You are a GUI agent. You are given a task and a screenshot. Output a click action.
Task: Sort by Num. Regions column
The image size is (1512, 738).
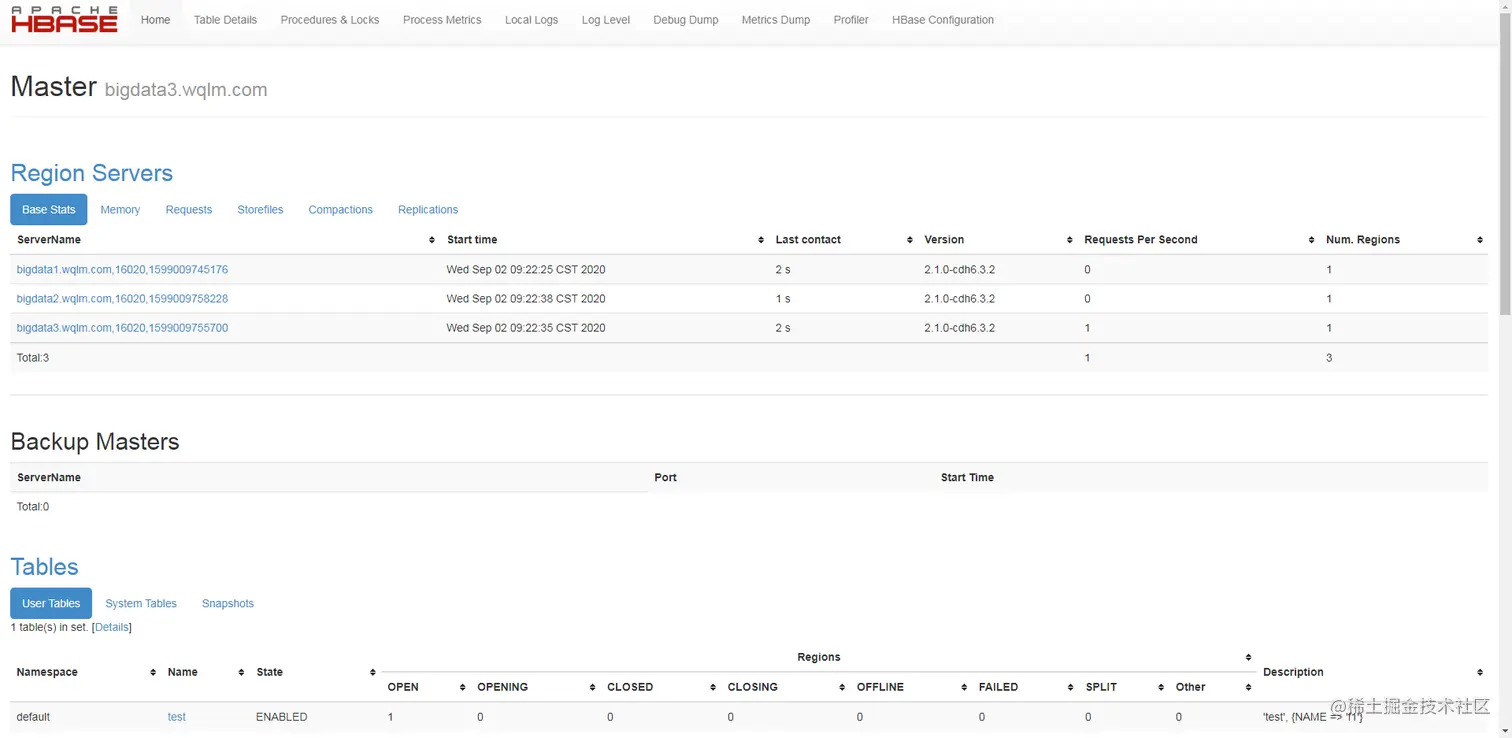(1404, 240)
